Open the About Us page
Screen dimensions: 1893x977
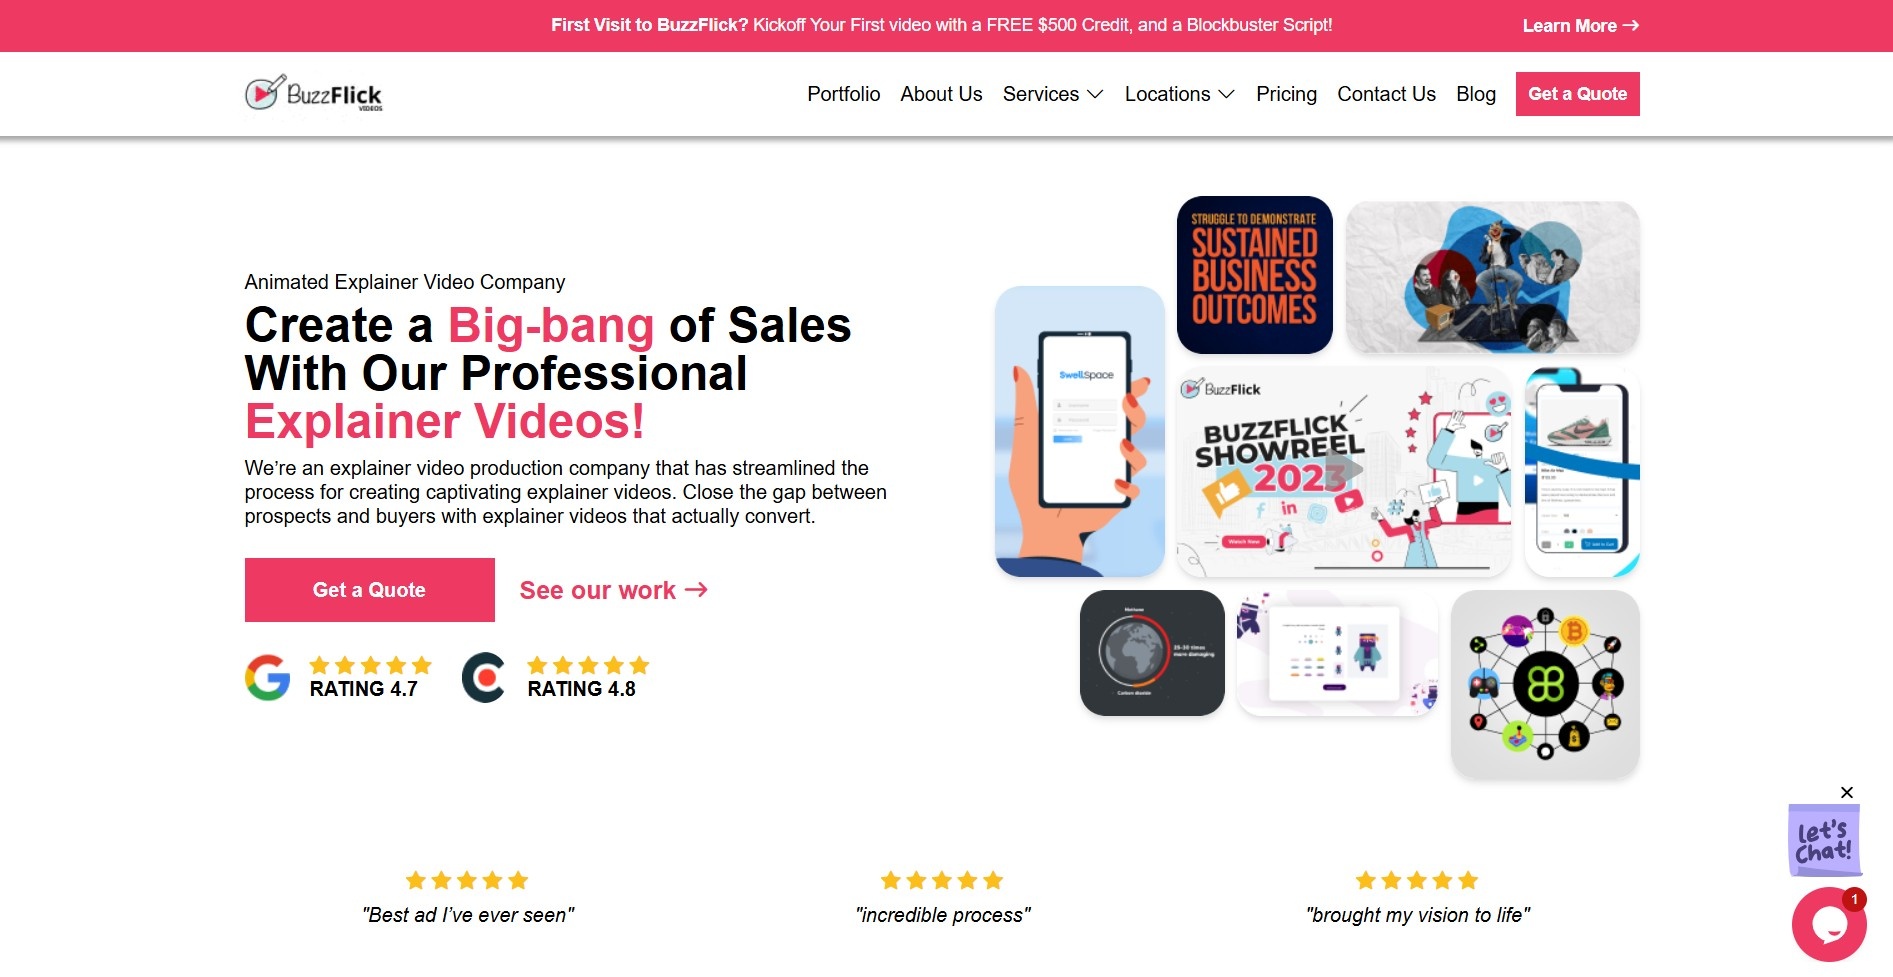tap(941, 94)
